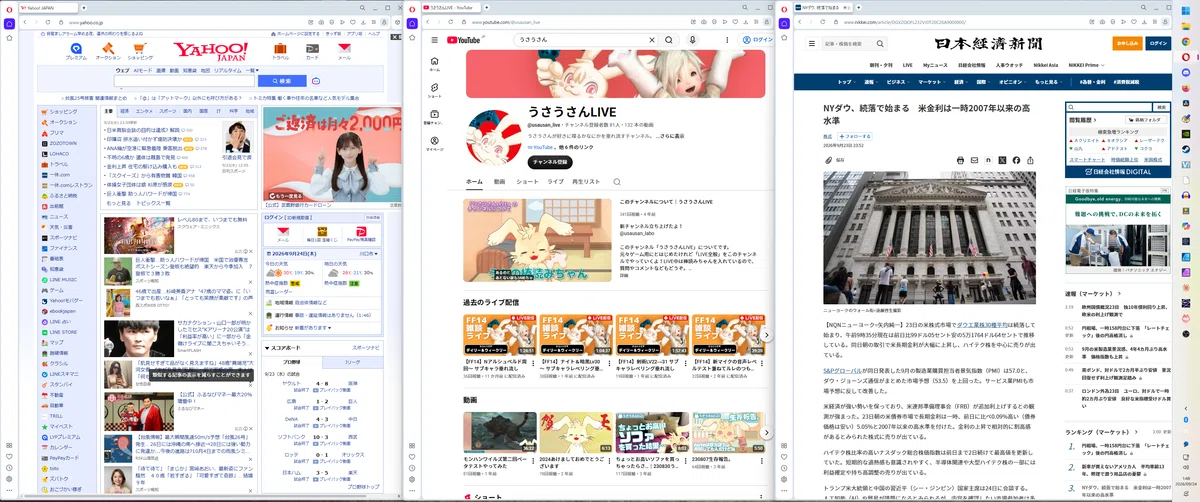The width and height of the screenshot is (1200, 502).
Task: Open Yahoo sidebar ZOZOTOWN link
Action: coord(63,144)
